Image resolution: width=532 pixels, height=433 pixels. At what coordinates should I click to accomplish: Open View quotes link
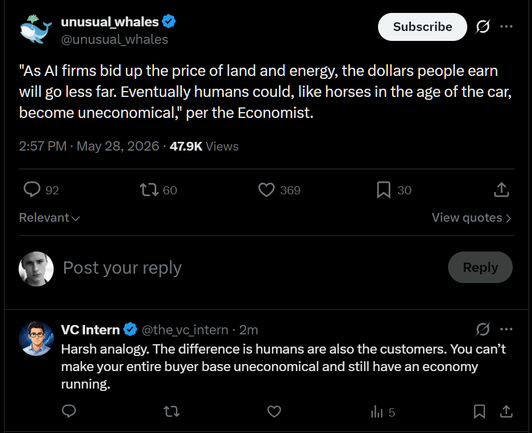point(471,218)
